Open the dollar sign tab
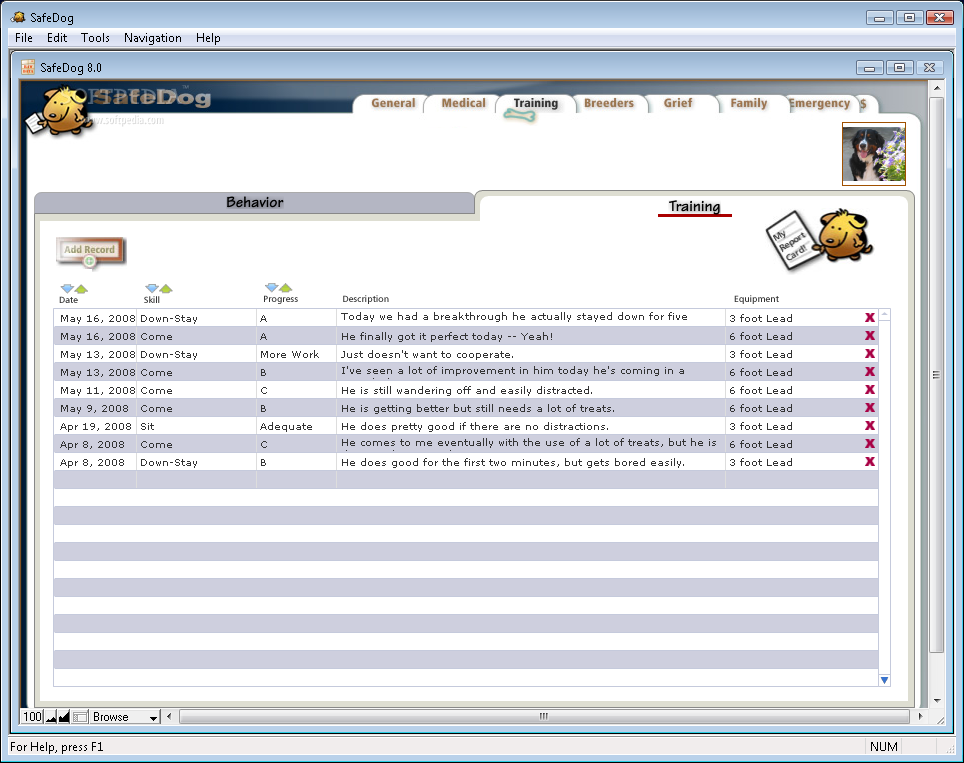Image resolution: width=964 pixels, height=763 pixels. point(864,103)
